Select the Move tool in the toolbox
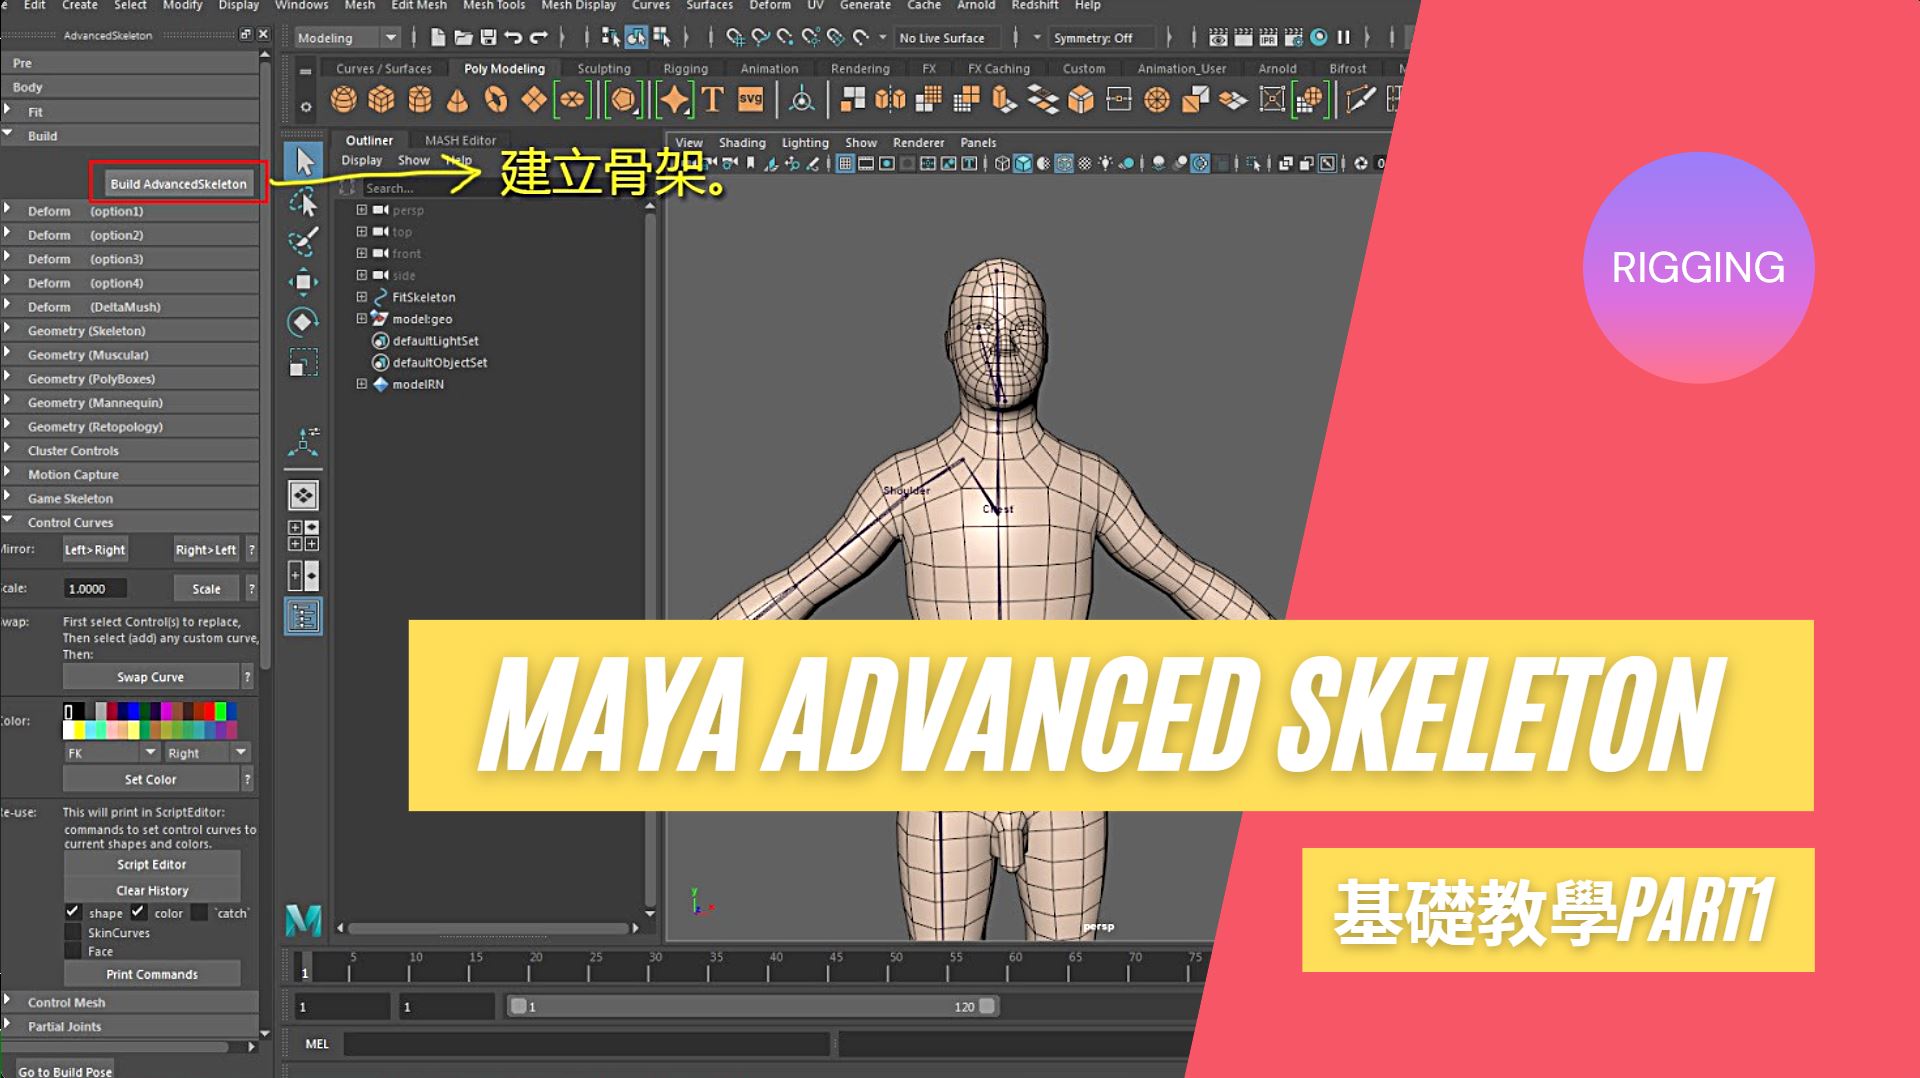Screen dimensions: 1920x1078 303,283
